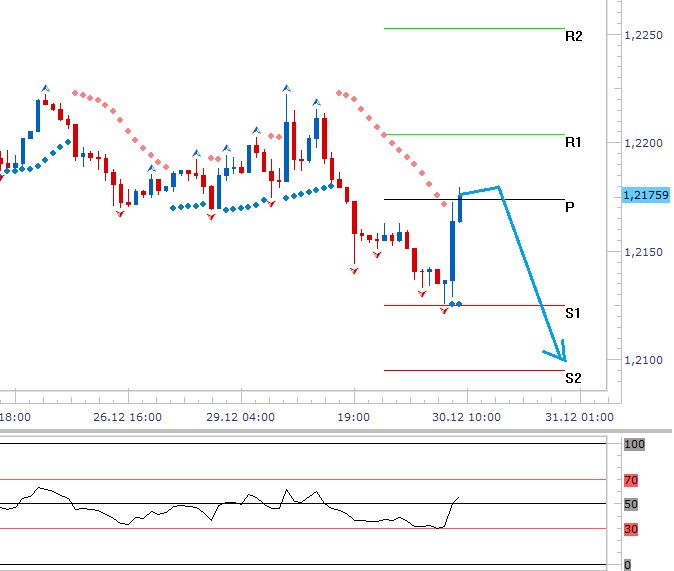Select the 29.12 04:00 time axis label
The height and width of the screenshot is (571, 674).
click(238, 417)
